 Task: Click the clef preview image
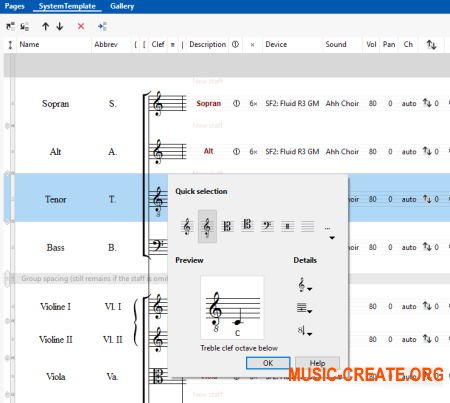(x=232, y=307)
